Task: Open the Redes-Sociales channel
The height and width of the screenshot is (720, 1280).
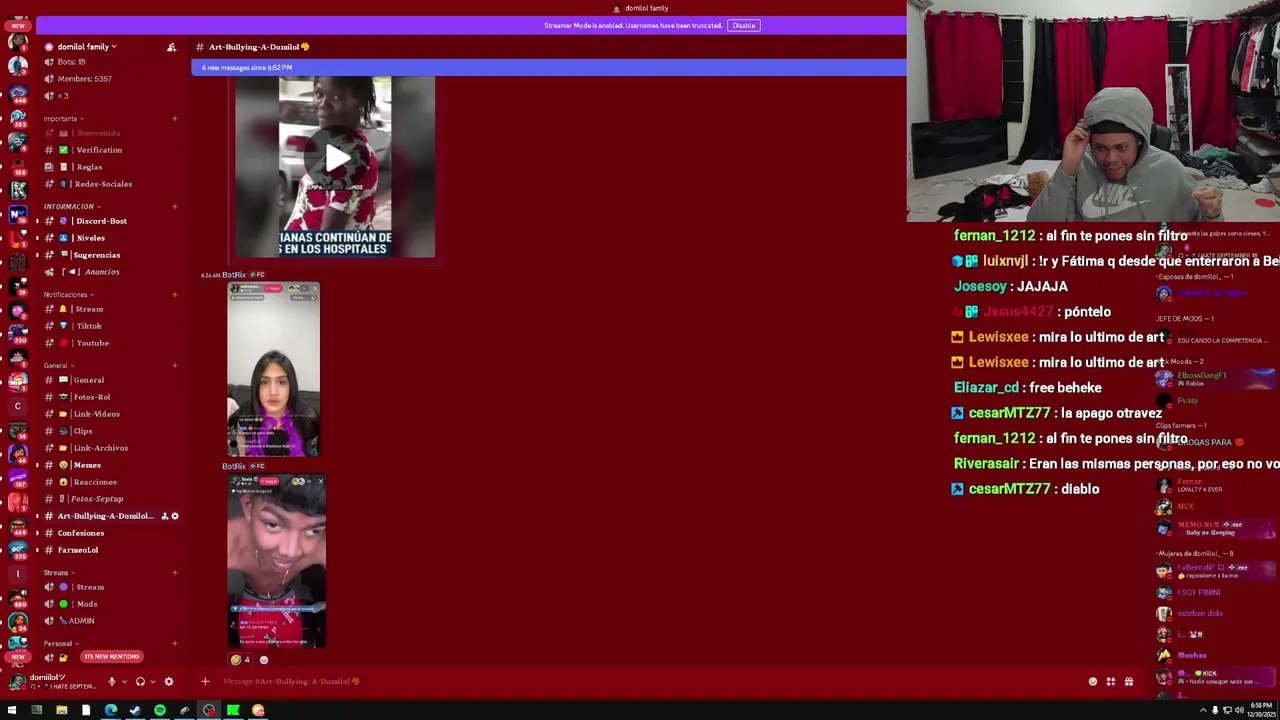Action: [x=110, y=184]
